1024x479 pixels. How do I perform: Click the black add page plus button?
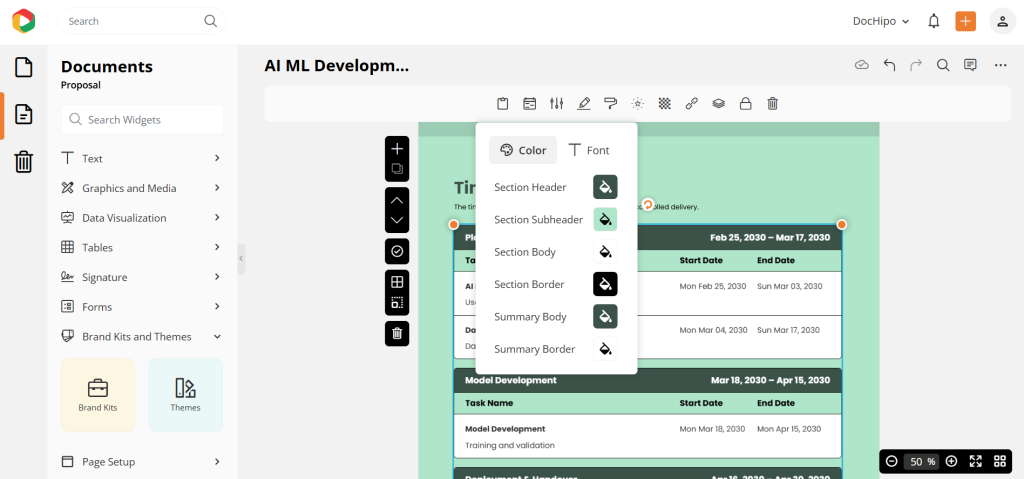(x=397, y=148)
